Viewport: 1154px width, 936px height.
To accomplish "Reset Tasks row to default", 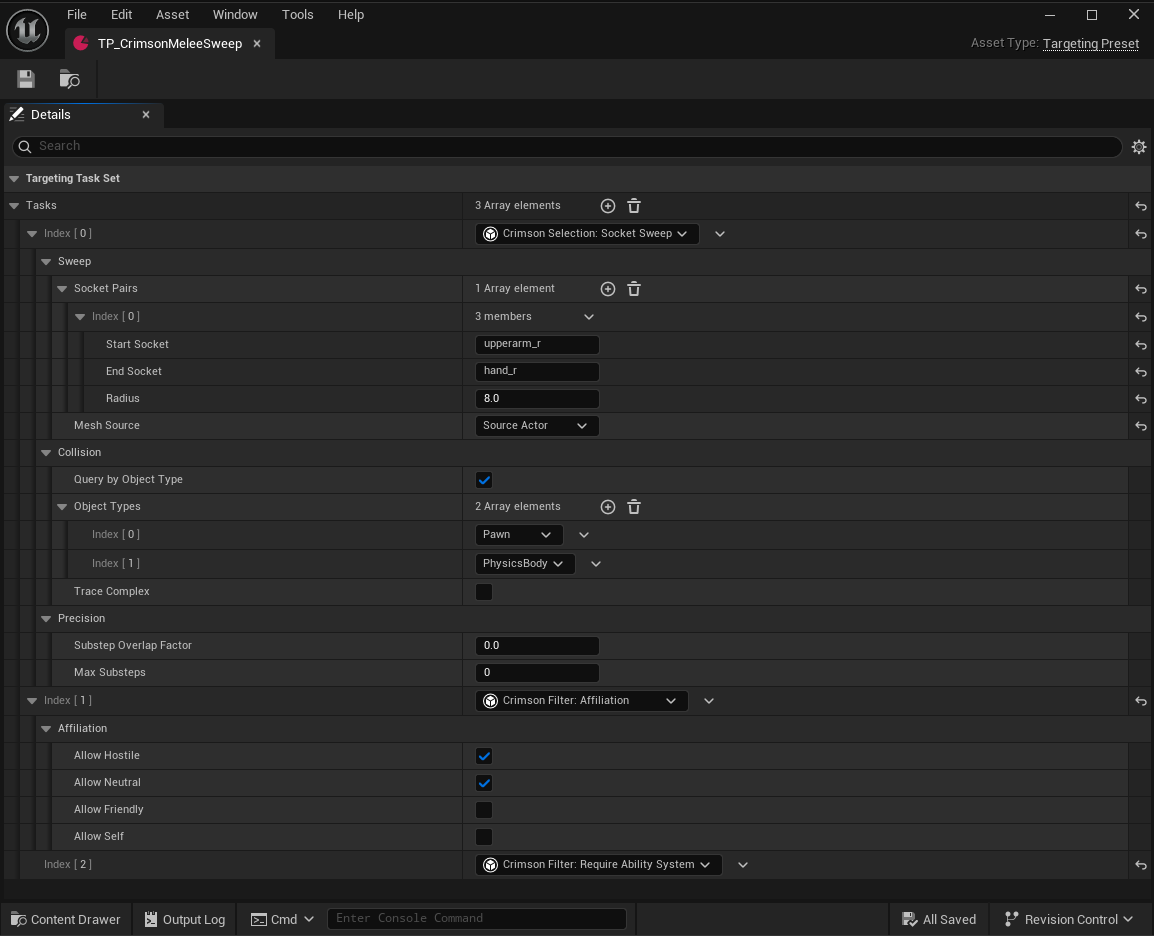I will [x=1141, y=206].
